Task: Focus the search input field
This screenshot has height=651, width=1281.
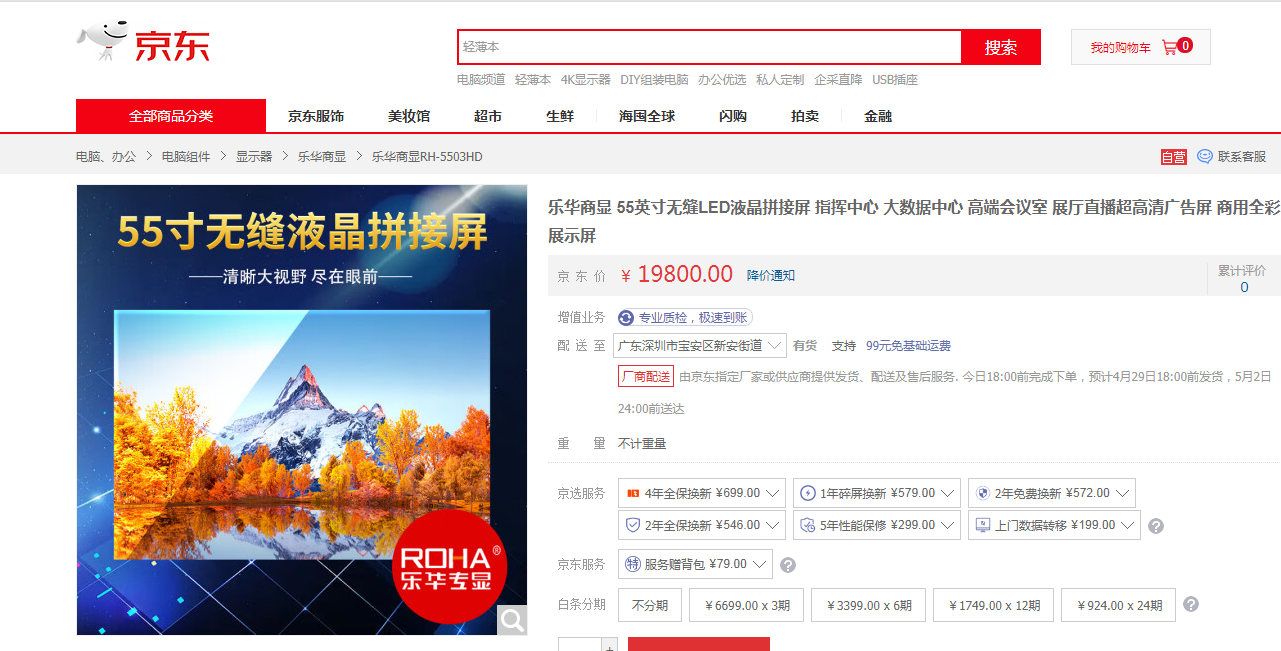Action: tap(710, 47)
